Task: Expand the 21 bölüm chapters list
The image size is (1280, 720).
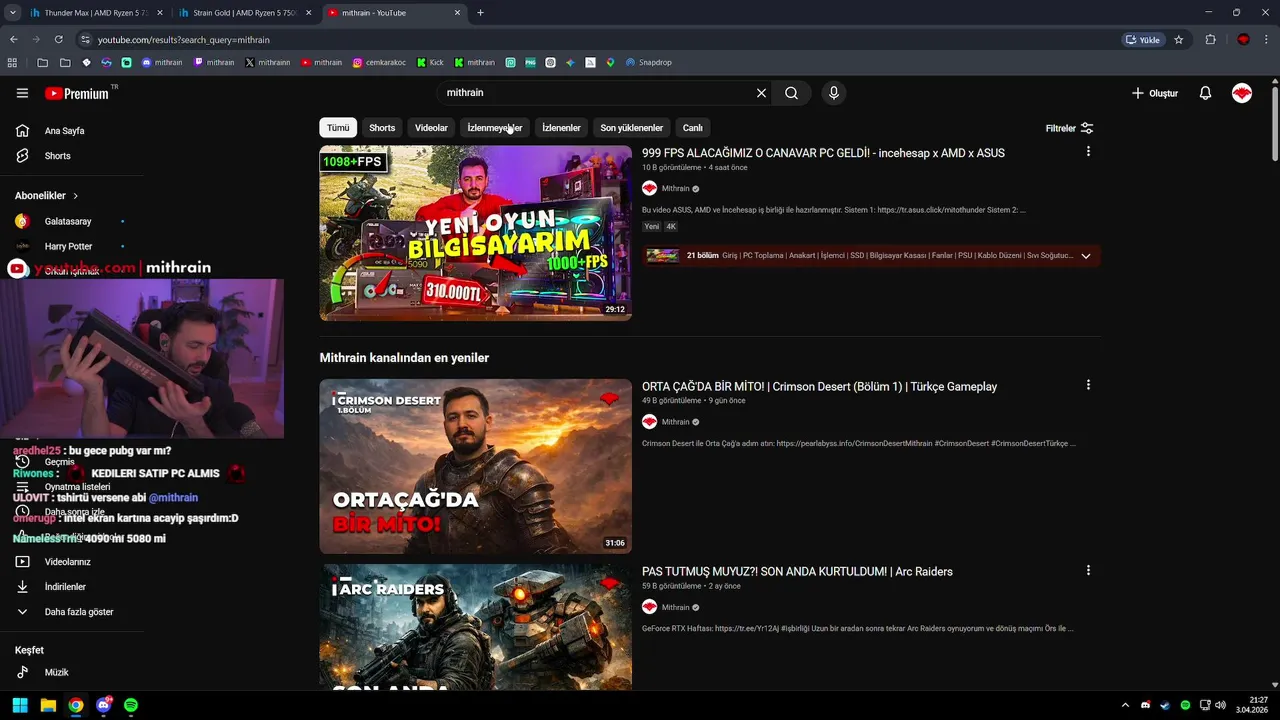Action: point(1086,256)
